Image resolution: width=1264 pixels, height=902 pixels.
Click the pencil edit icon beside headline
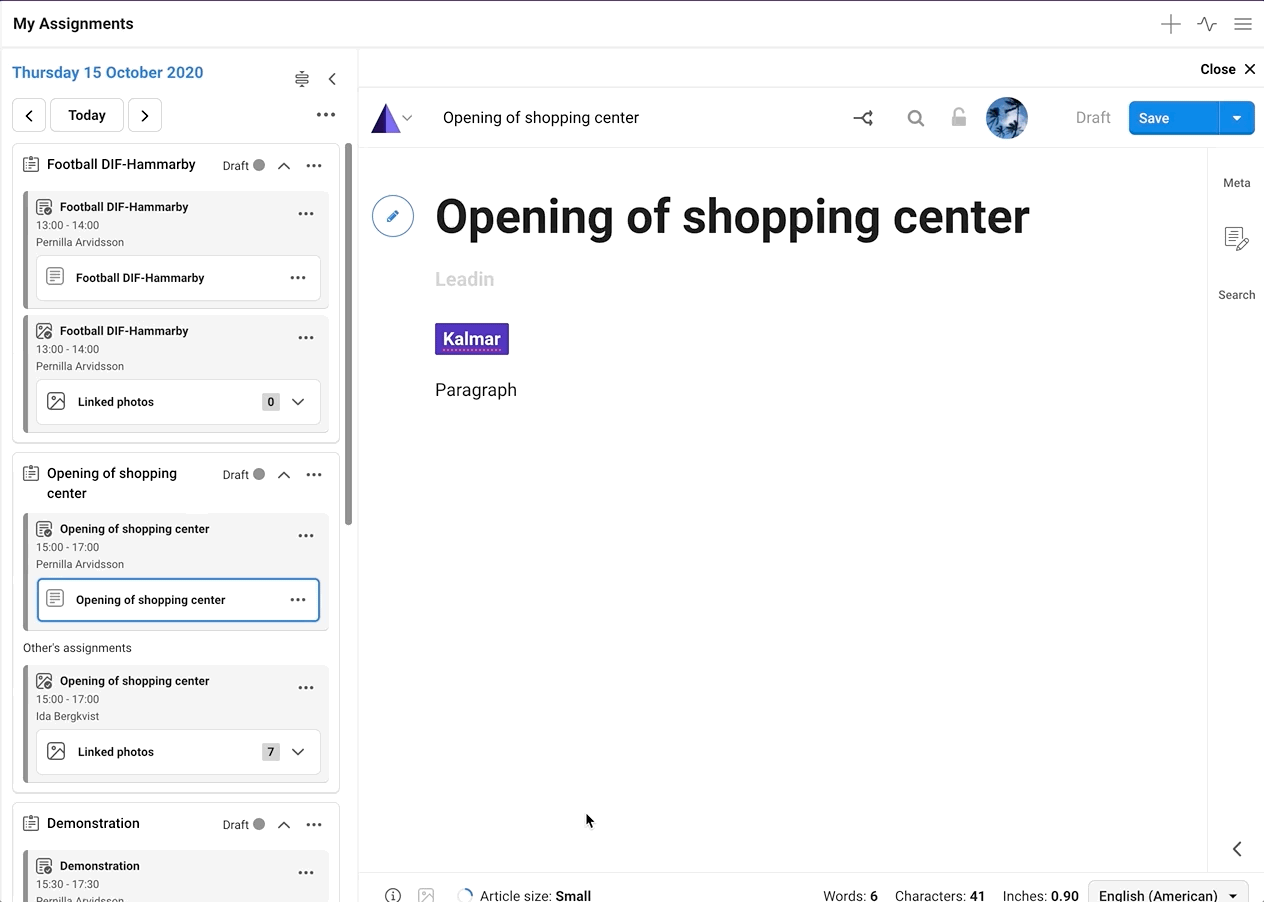pos(393,216)
